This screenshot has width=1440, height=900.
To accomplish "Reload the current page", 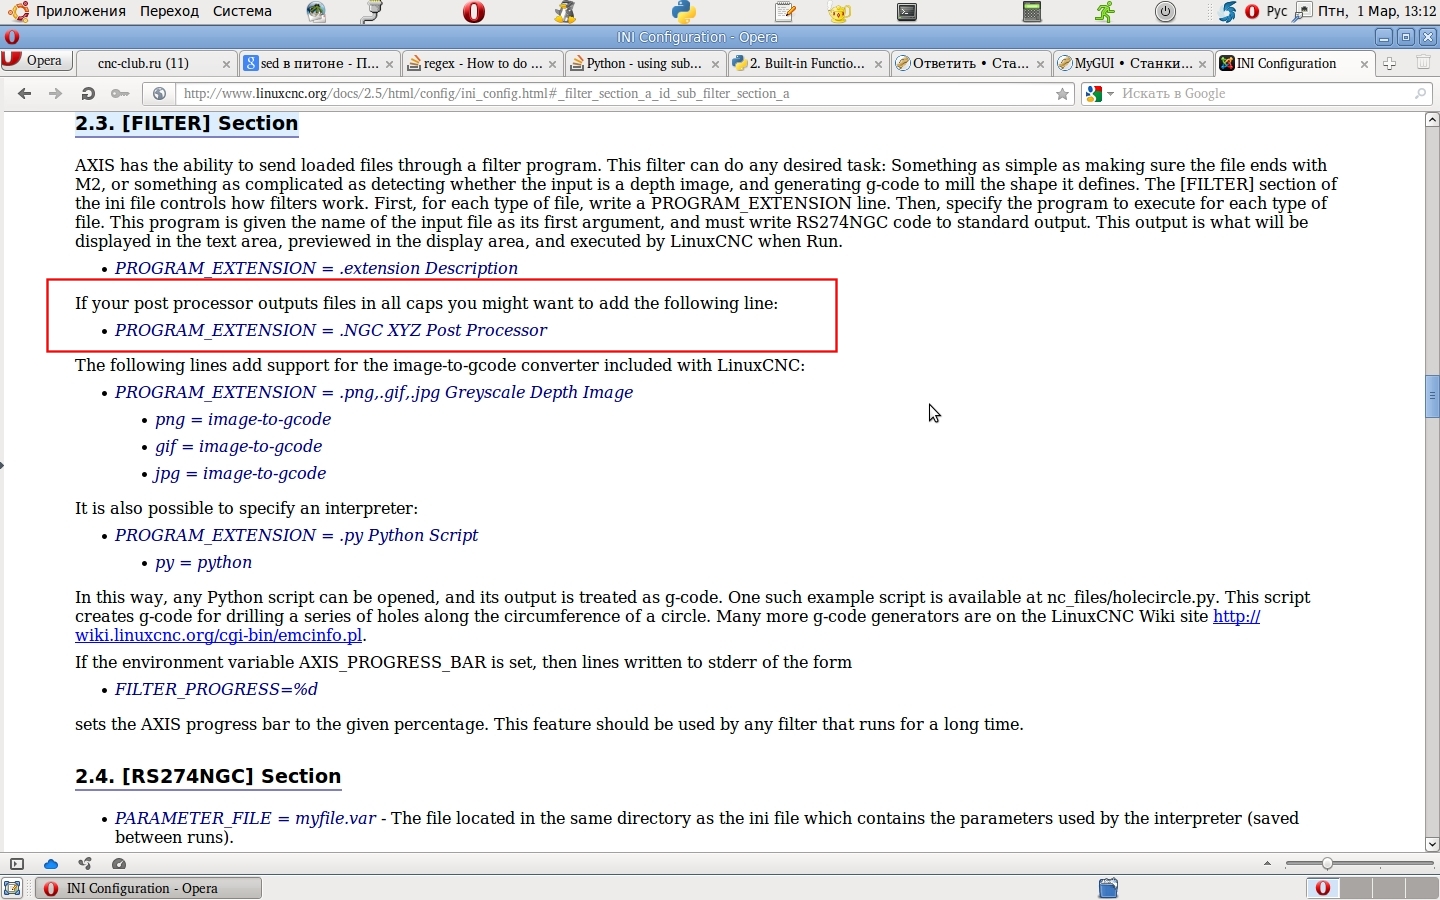I will 88,94.
